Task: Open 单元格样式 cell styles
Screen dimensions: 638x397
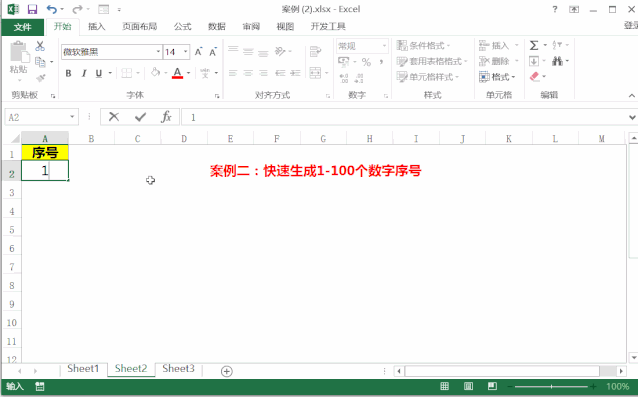Action: [x=428, y=76]
